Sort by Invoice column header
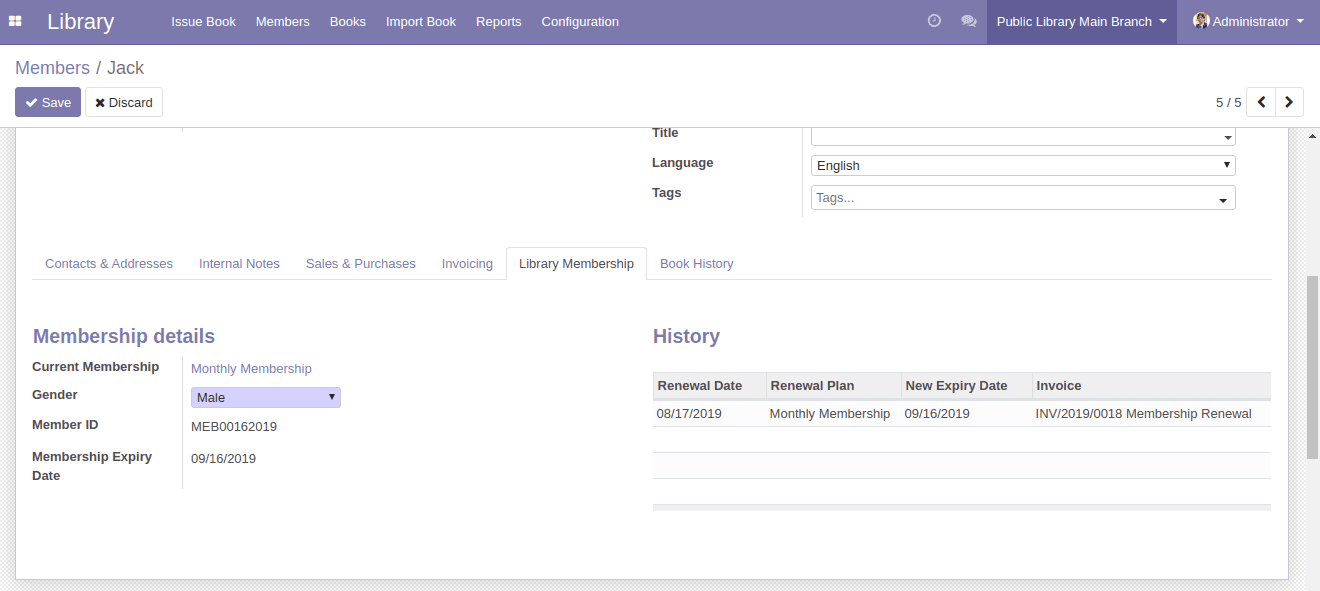The image size is (1320, 591). [x=1151, y=386]
